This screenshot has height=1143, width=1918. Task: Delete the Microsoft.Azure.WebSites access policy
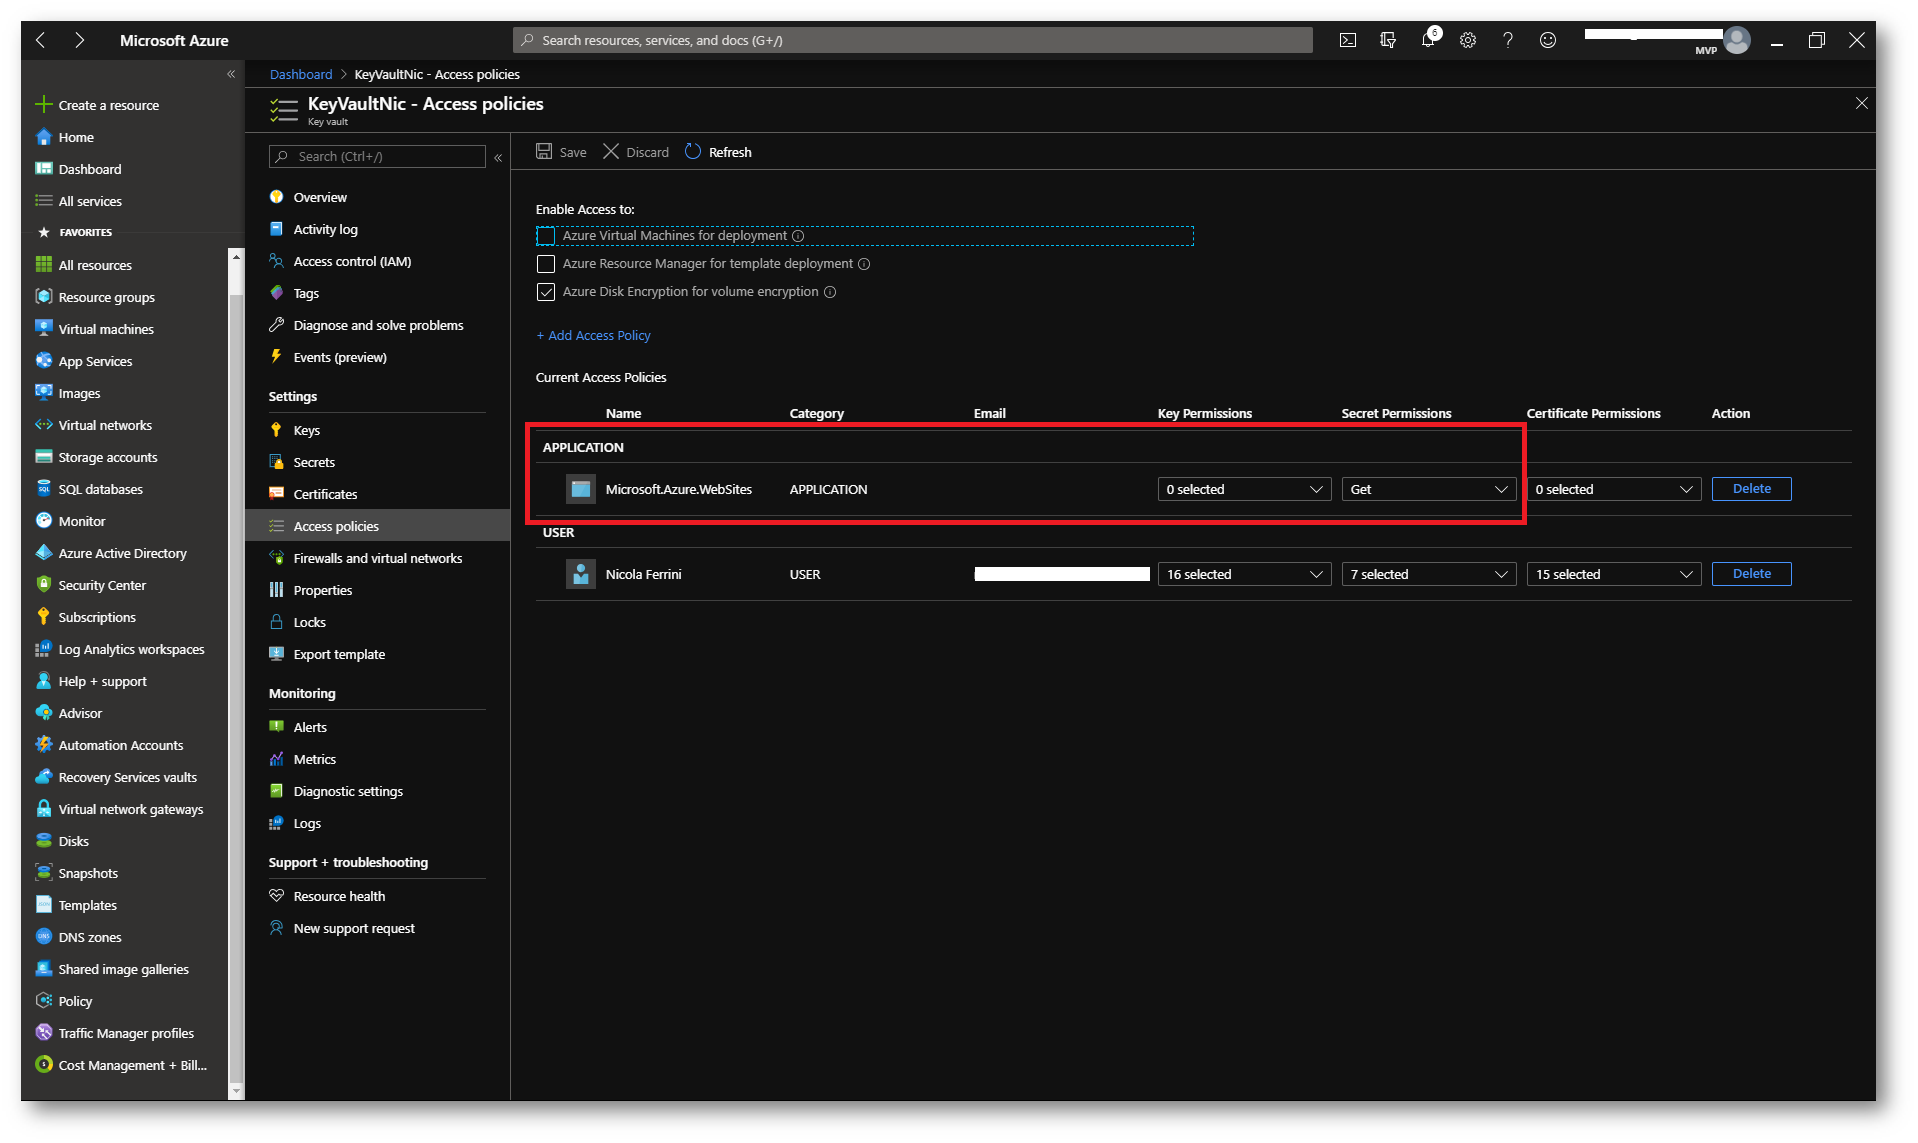point(1751,489)
